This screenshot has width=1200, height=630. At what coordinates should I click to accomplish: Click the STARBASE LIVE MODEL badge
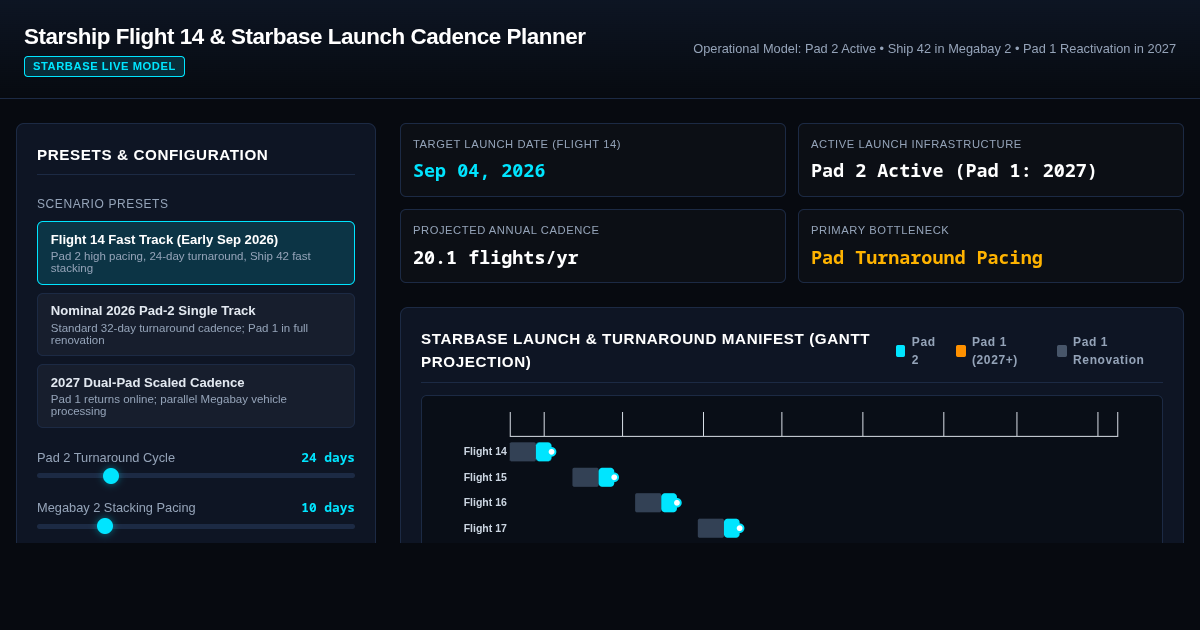point(104,66)
